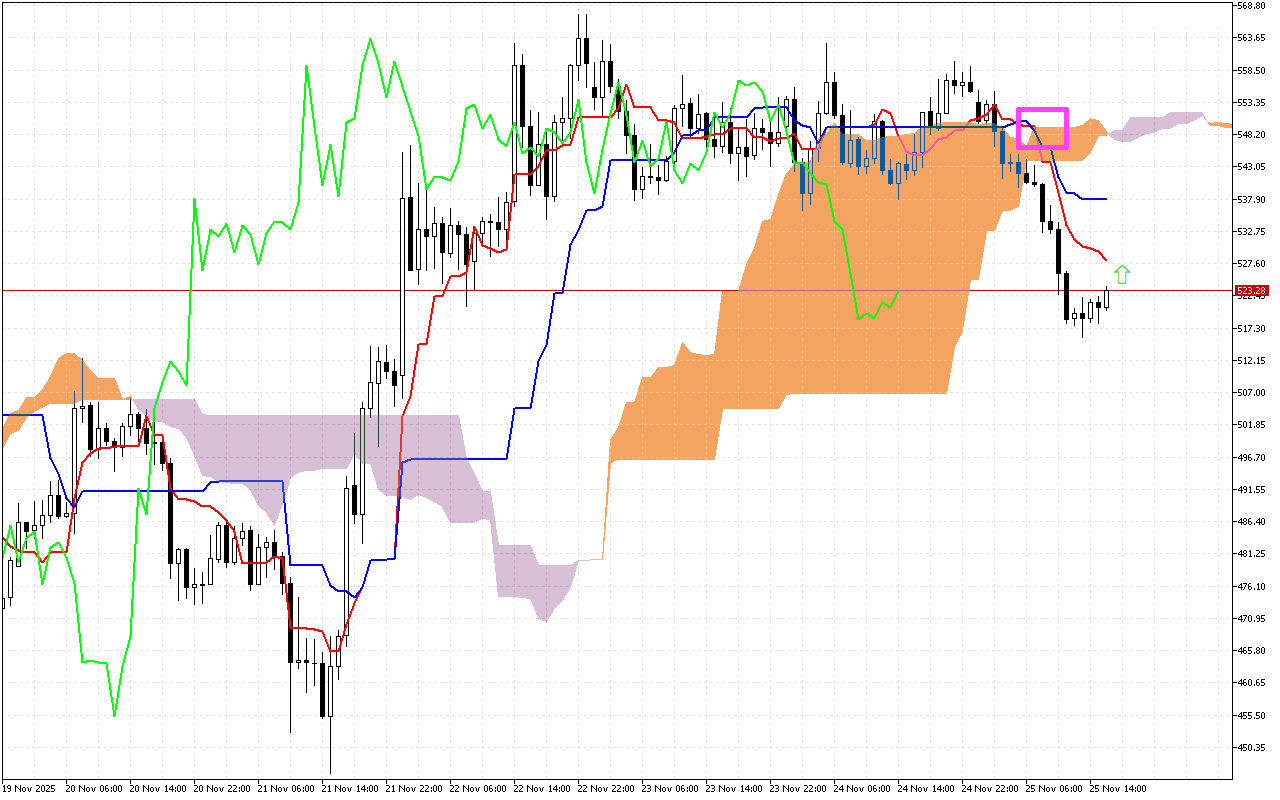
Task: Click the 25 Nov 14:00 time label
Action: pyautogui.click(x=1120, y=788)
